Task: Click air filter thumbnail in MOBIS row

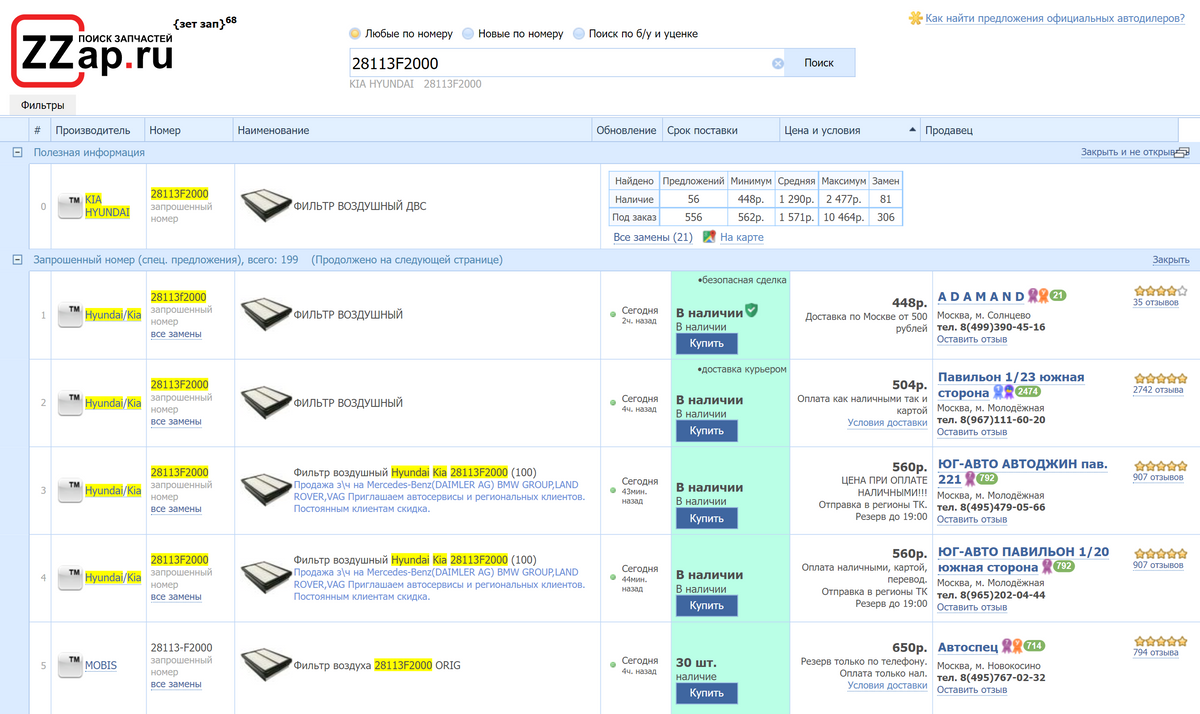Action: [x=266, y=665]
